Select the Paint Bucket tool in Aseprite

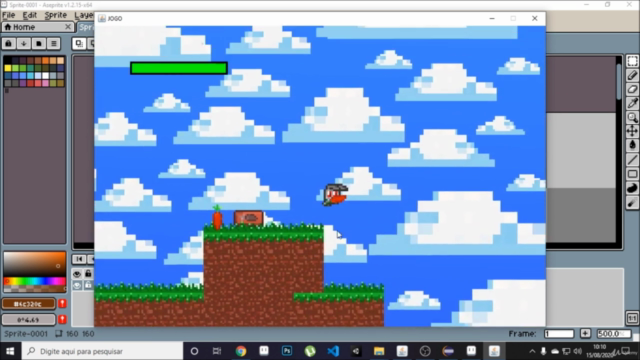coord(632,145)
